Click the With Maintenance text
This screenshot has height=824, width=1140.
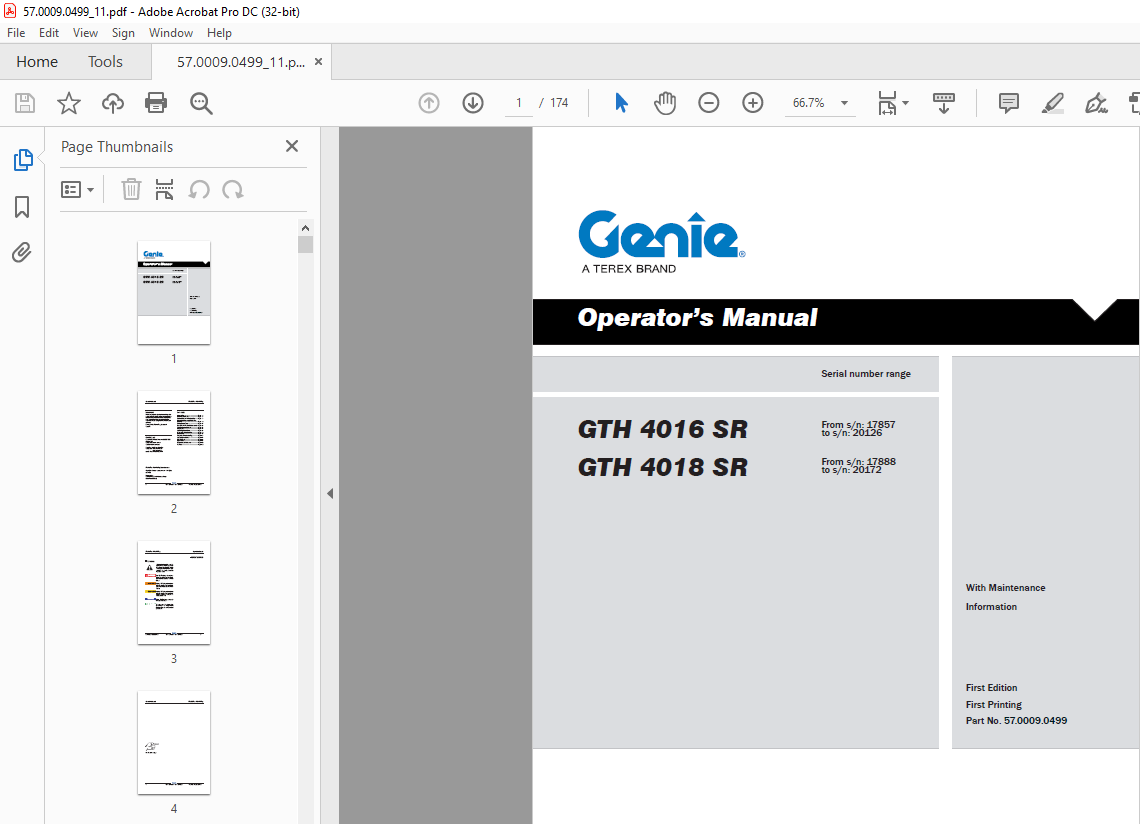click(1005, 588)
